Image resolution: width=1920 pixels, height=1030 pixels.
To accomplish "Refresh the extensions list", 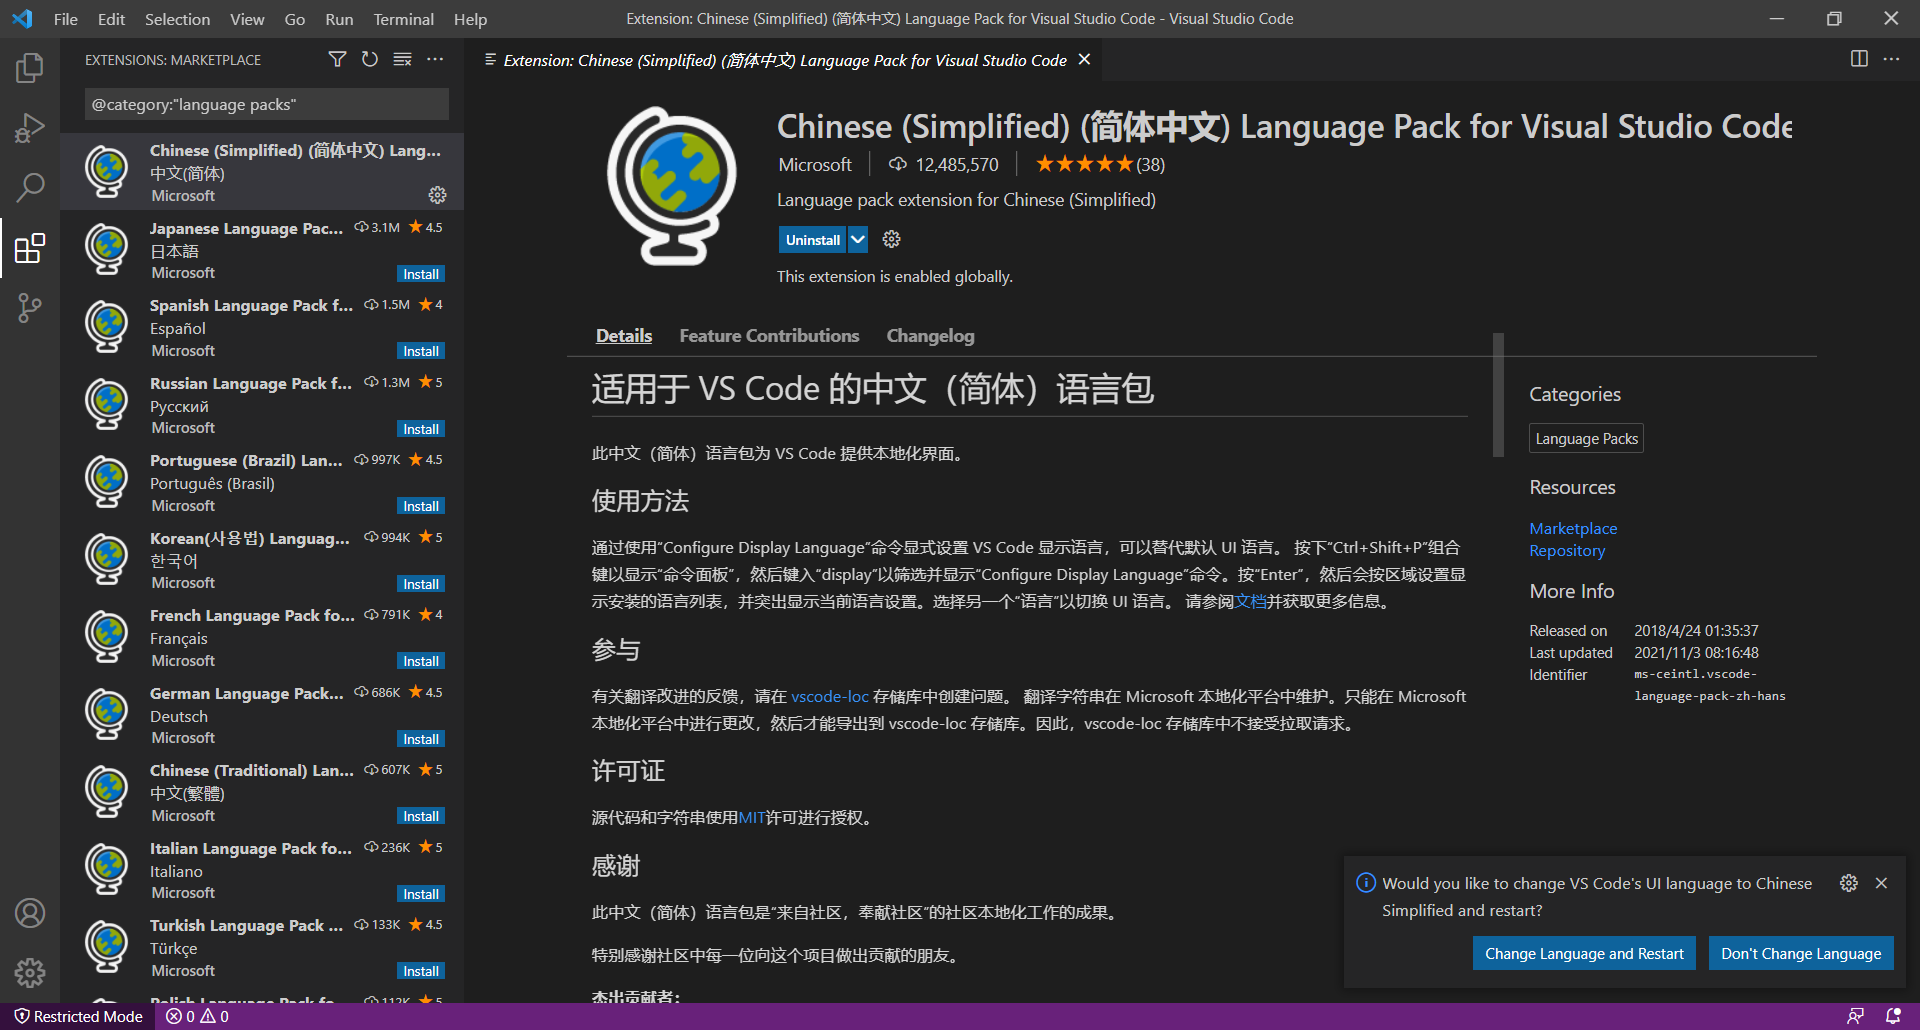I will (370, 59).
